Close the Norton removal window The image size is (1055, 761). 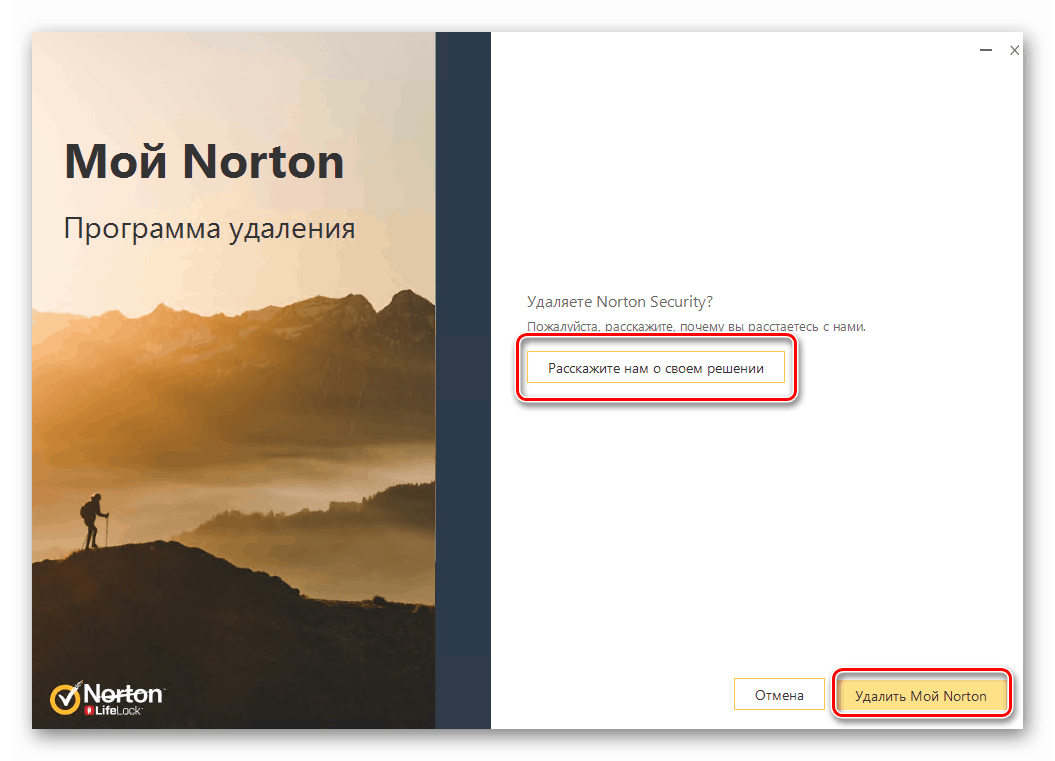pos(1015,50)
